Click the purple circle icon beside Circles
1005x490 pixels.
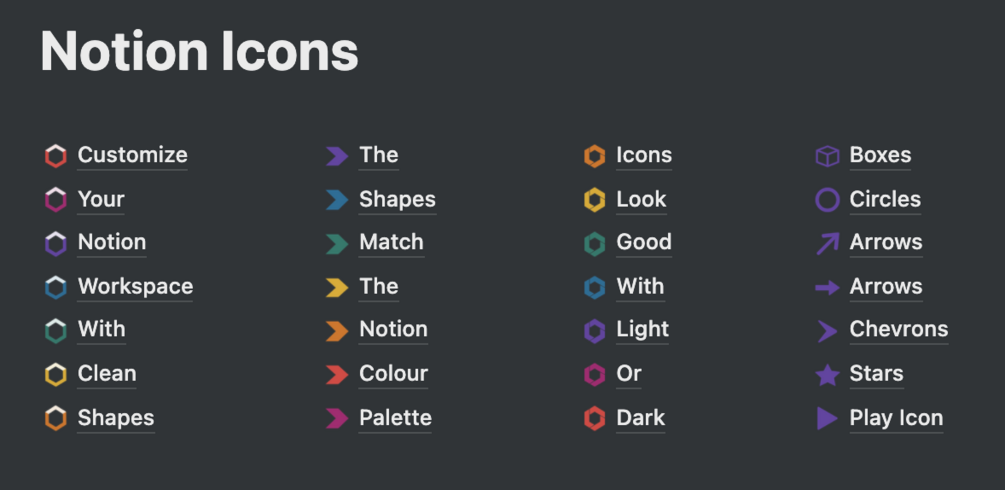tap(827, 200)
